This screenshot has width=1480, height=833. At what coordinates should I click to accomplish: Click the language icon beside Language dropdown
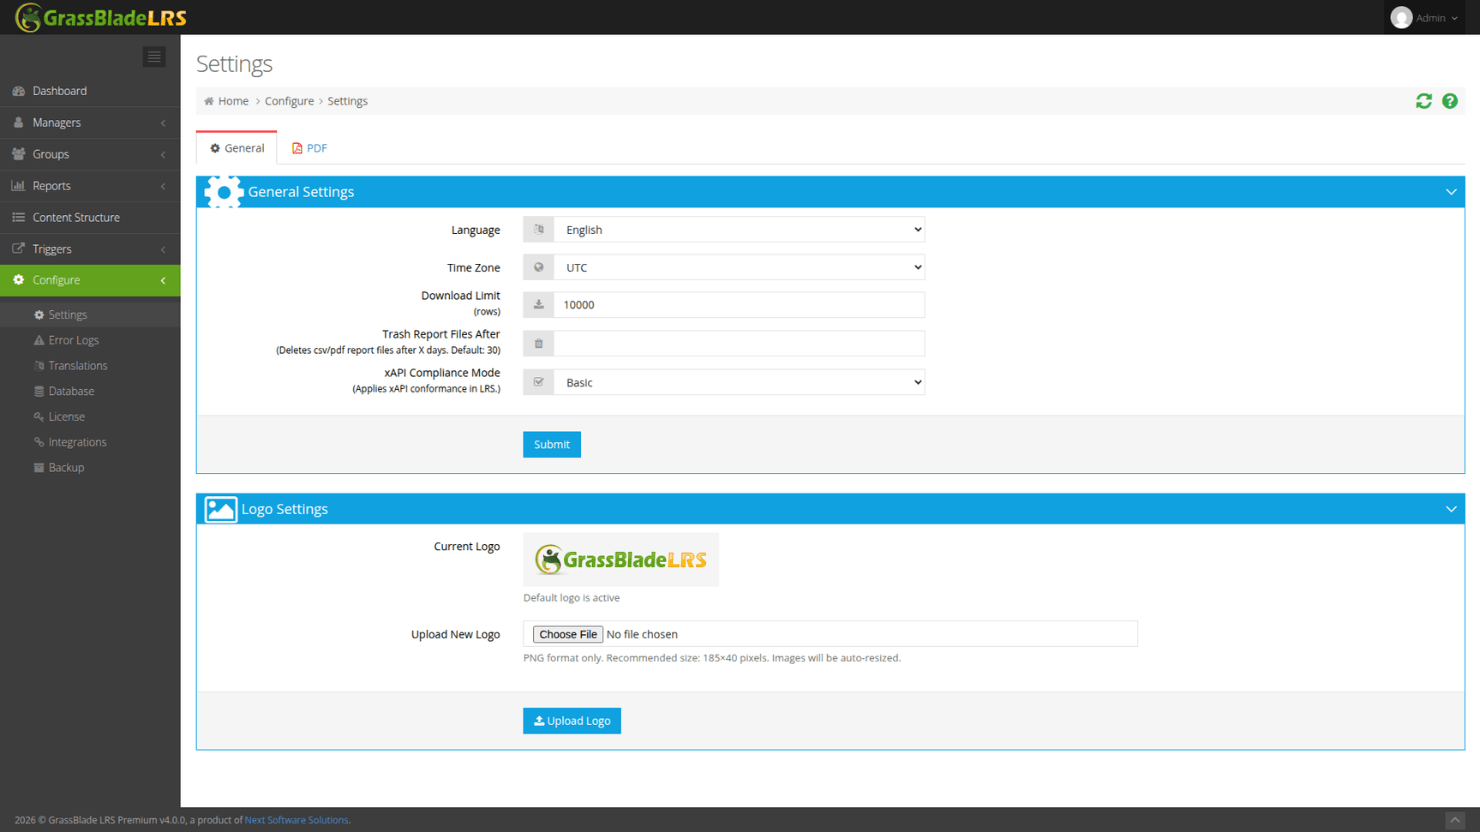(539, 230)
